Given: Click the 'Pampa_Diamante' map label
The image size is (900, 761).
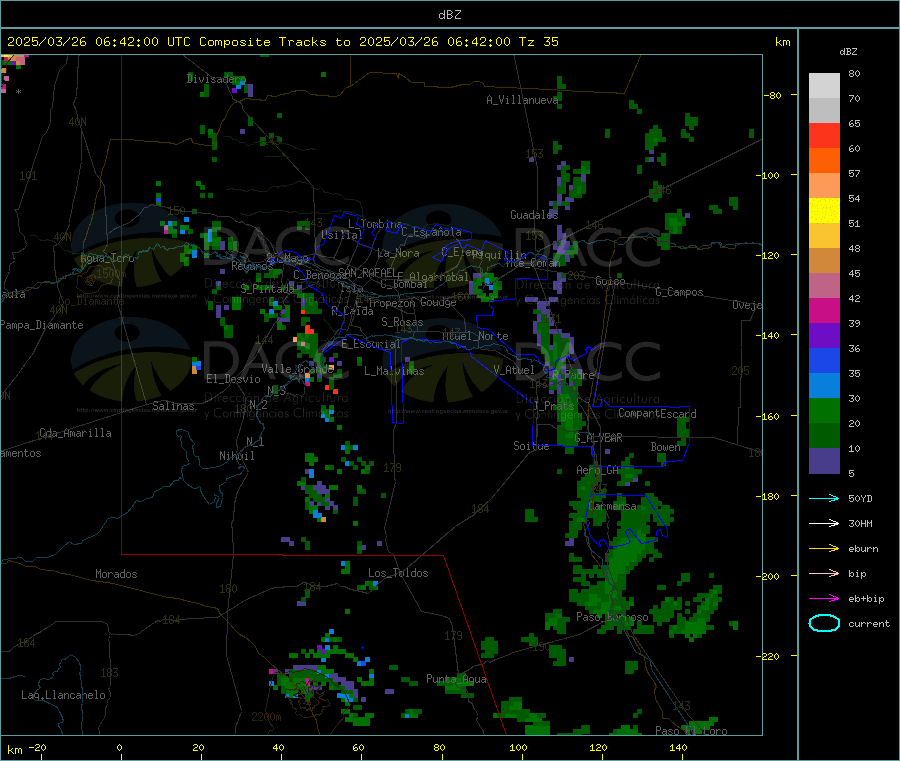Looking at the screenshot, I should (41, 325).
